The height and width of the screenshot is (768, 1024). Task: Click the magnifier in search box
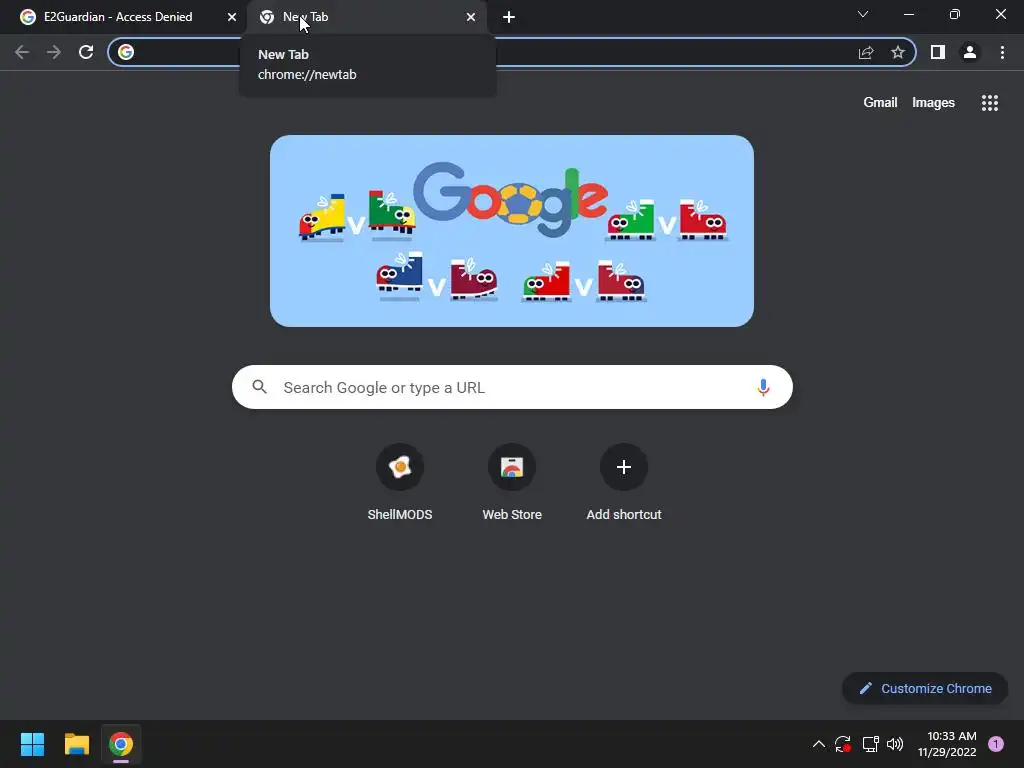point(259,387)
